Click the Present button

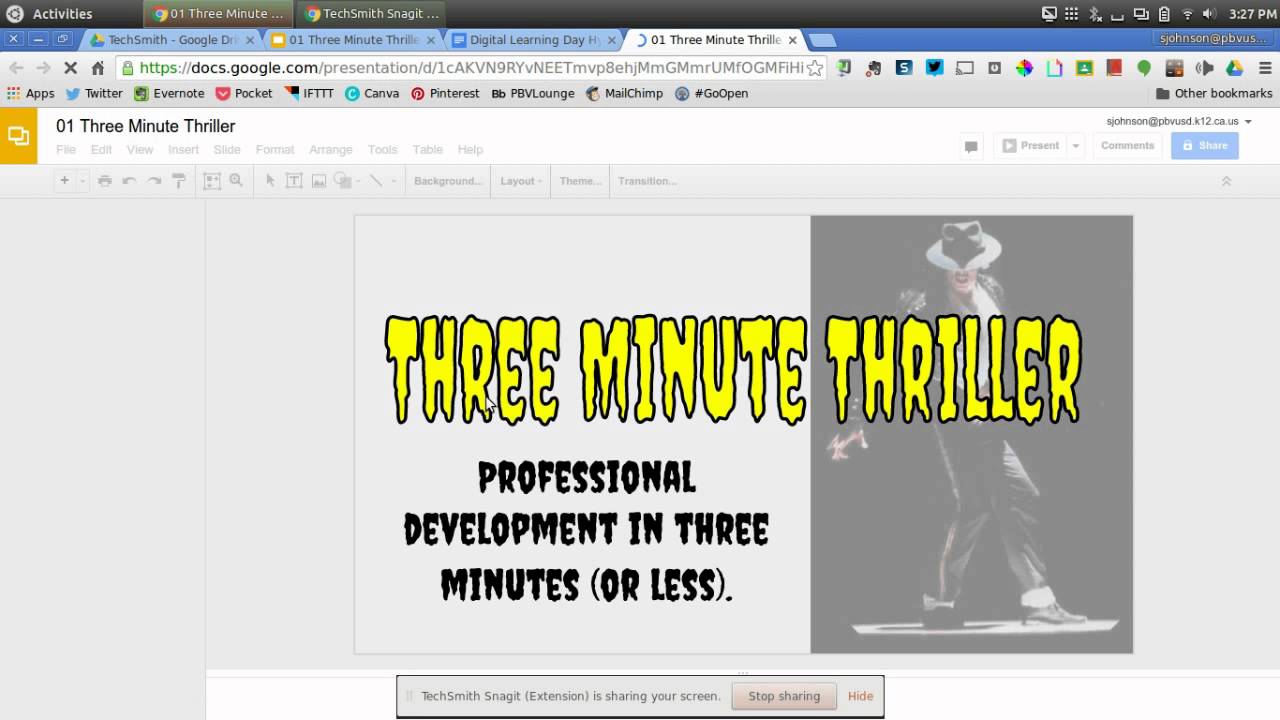pos(1030,146)
